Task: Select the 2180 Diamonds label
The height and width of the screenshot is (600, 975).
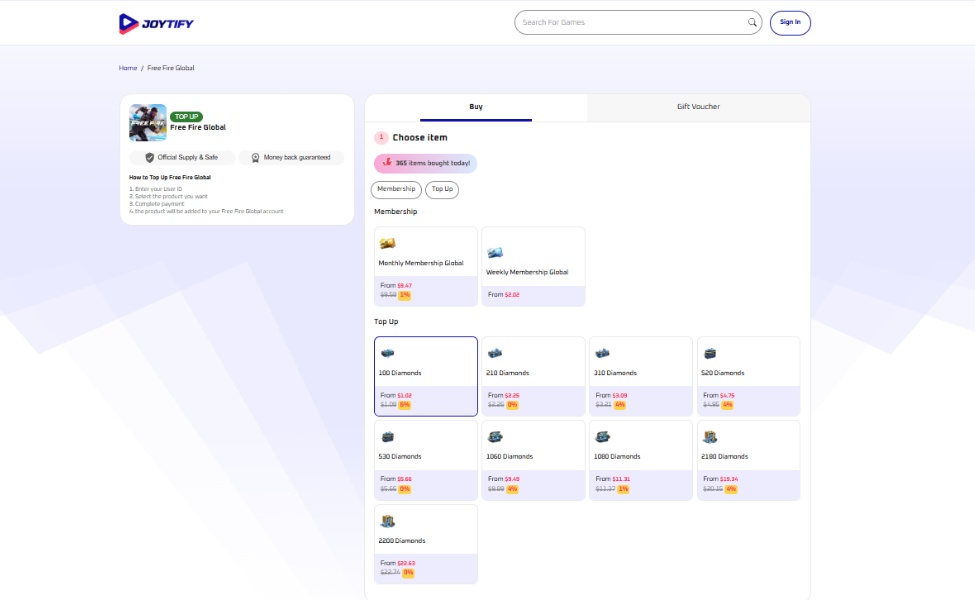Action: (724, 456)
